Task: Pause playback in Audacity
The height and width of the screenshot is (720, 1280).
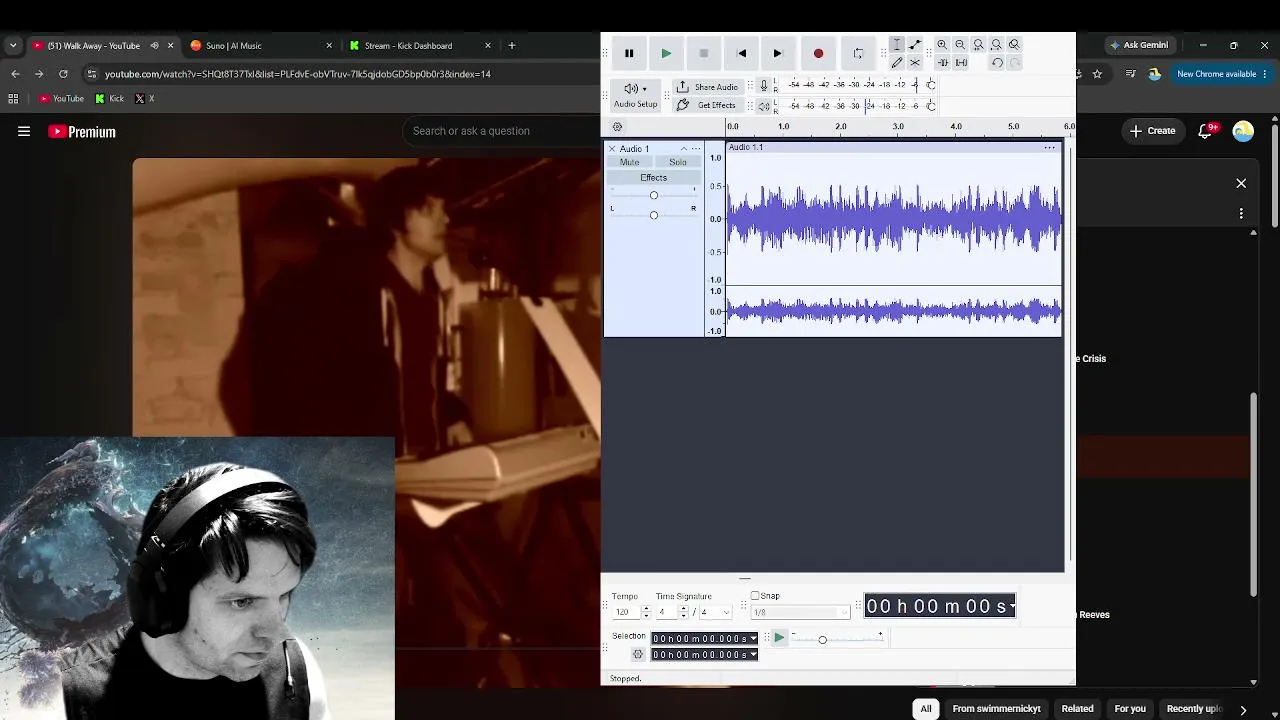Action: point(629,53)
